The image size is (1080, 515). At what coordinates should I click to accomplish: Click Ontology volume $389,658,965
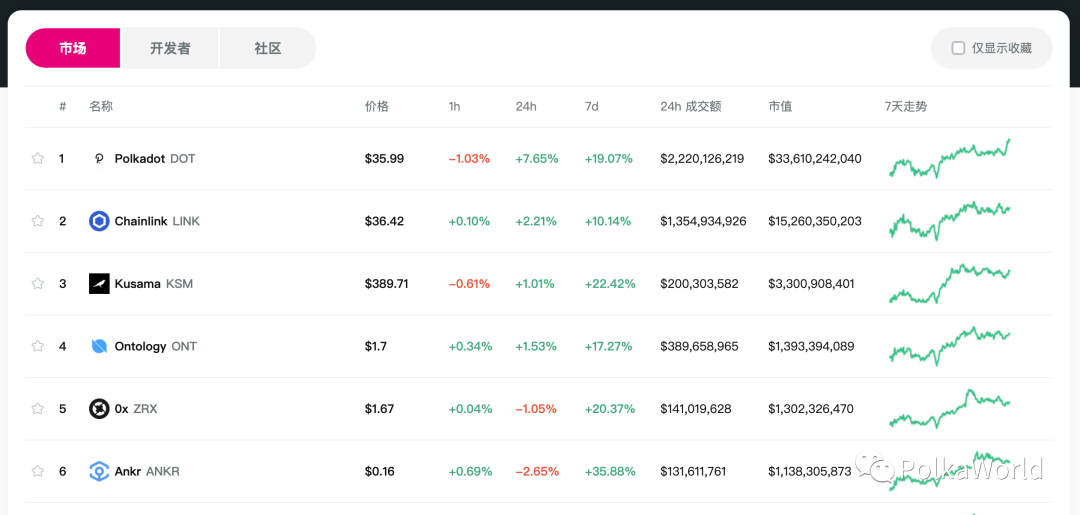click(699, 346)
